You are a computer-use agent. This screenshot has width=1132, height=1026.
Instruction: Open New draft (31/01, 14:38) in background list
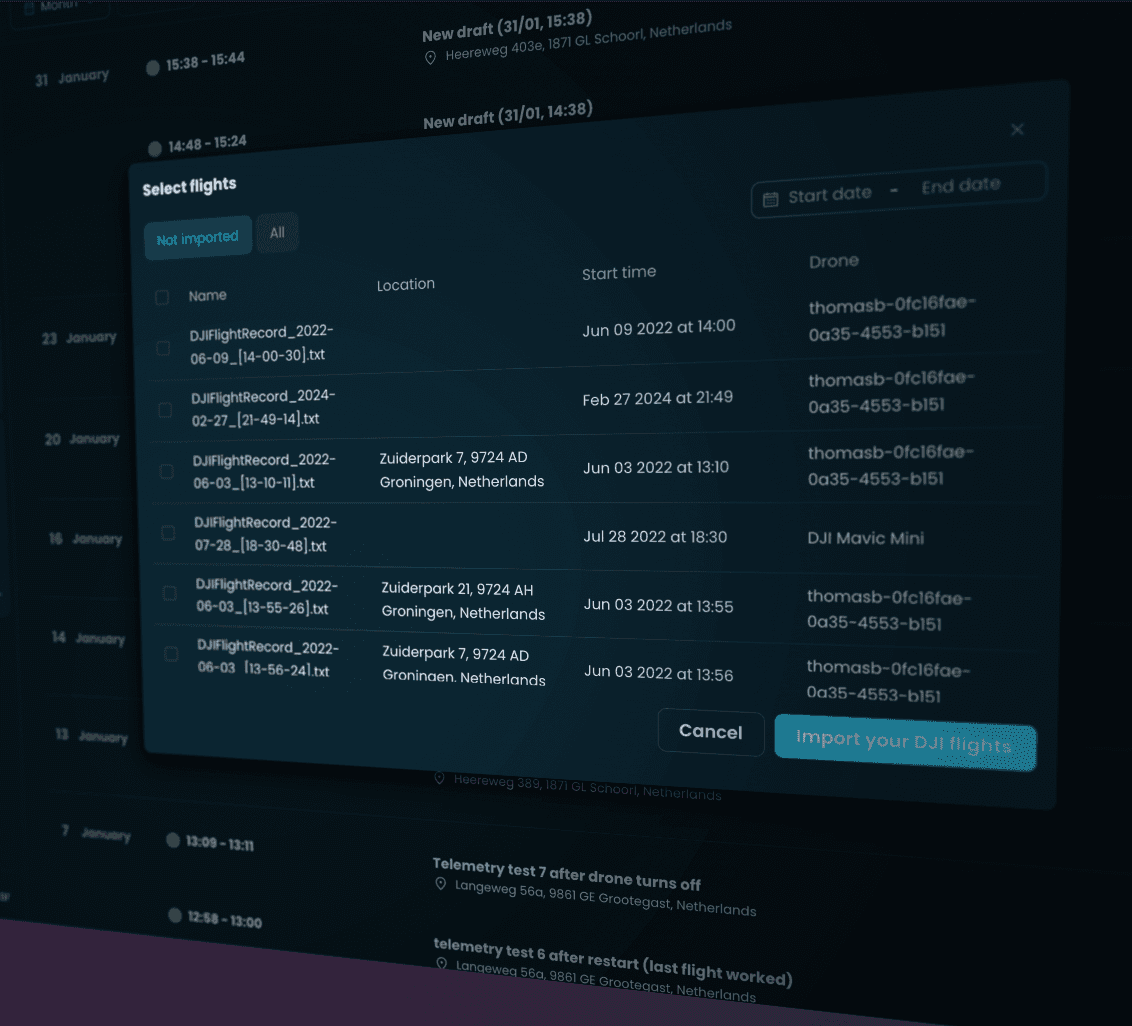[508, 116]
